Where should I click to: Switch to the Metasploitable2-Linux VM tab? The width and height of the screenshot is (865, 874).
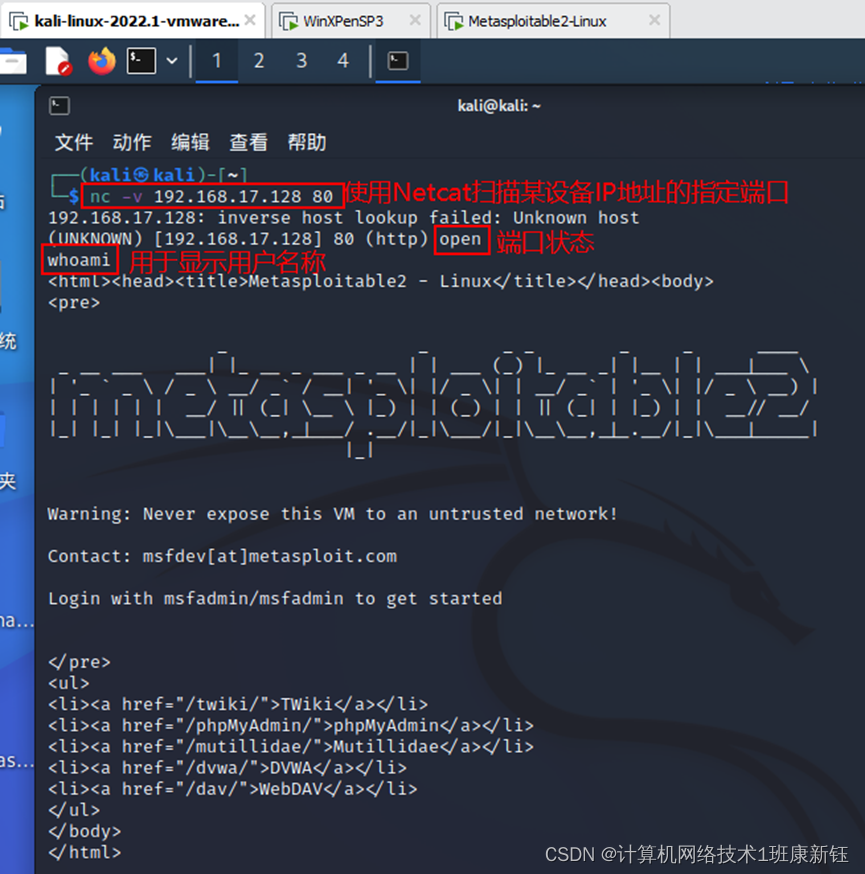(553, 21)
